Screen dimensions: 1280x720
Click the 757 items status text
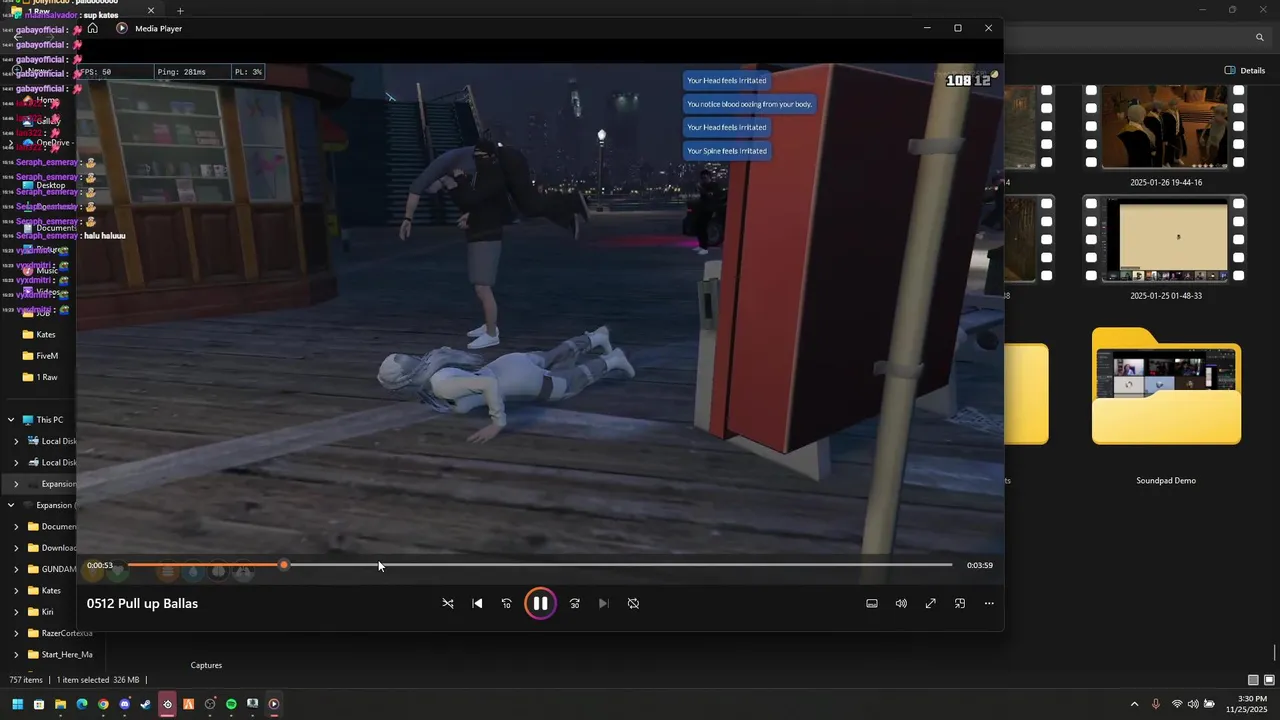[x=26, y=680]
